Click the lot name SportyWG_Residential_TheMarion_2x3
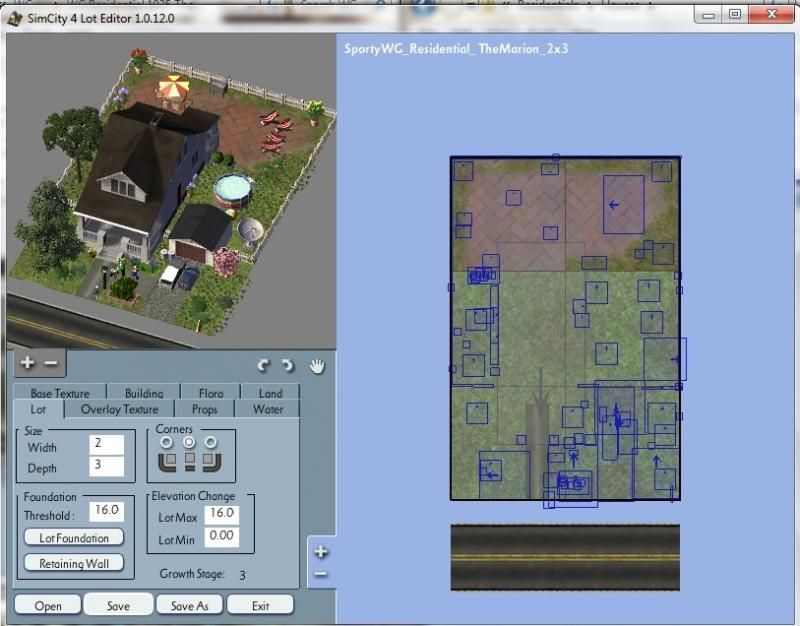Screen dimensions: 800x626 pos(456,49)
